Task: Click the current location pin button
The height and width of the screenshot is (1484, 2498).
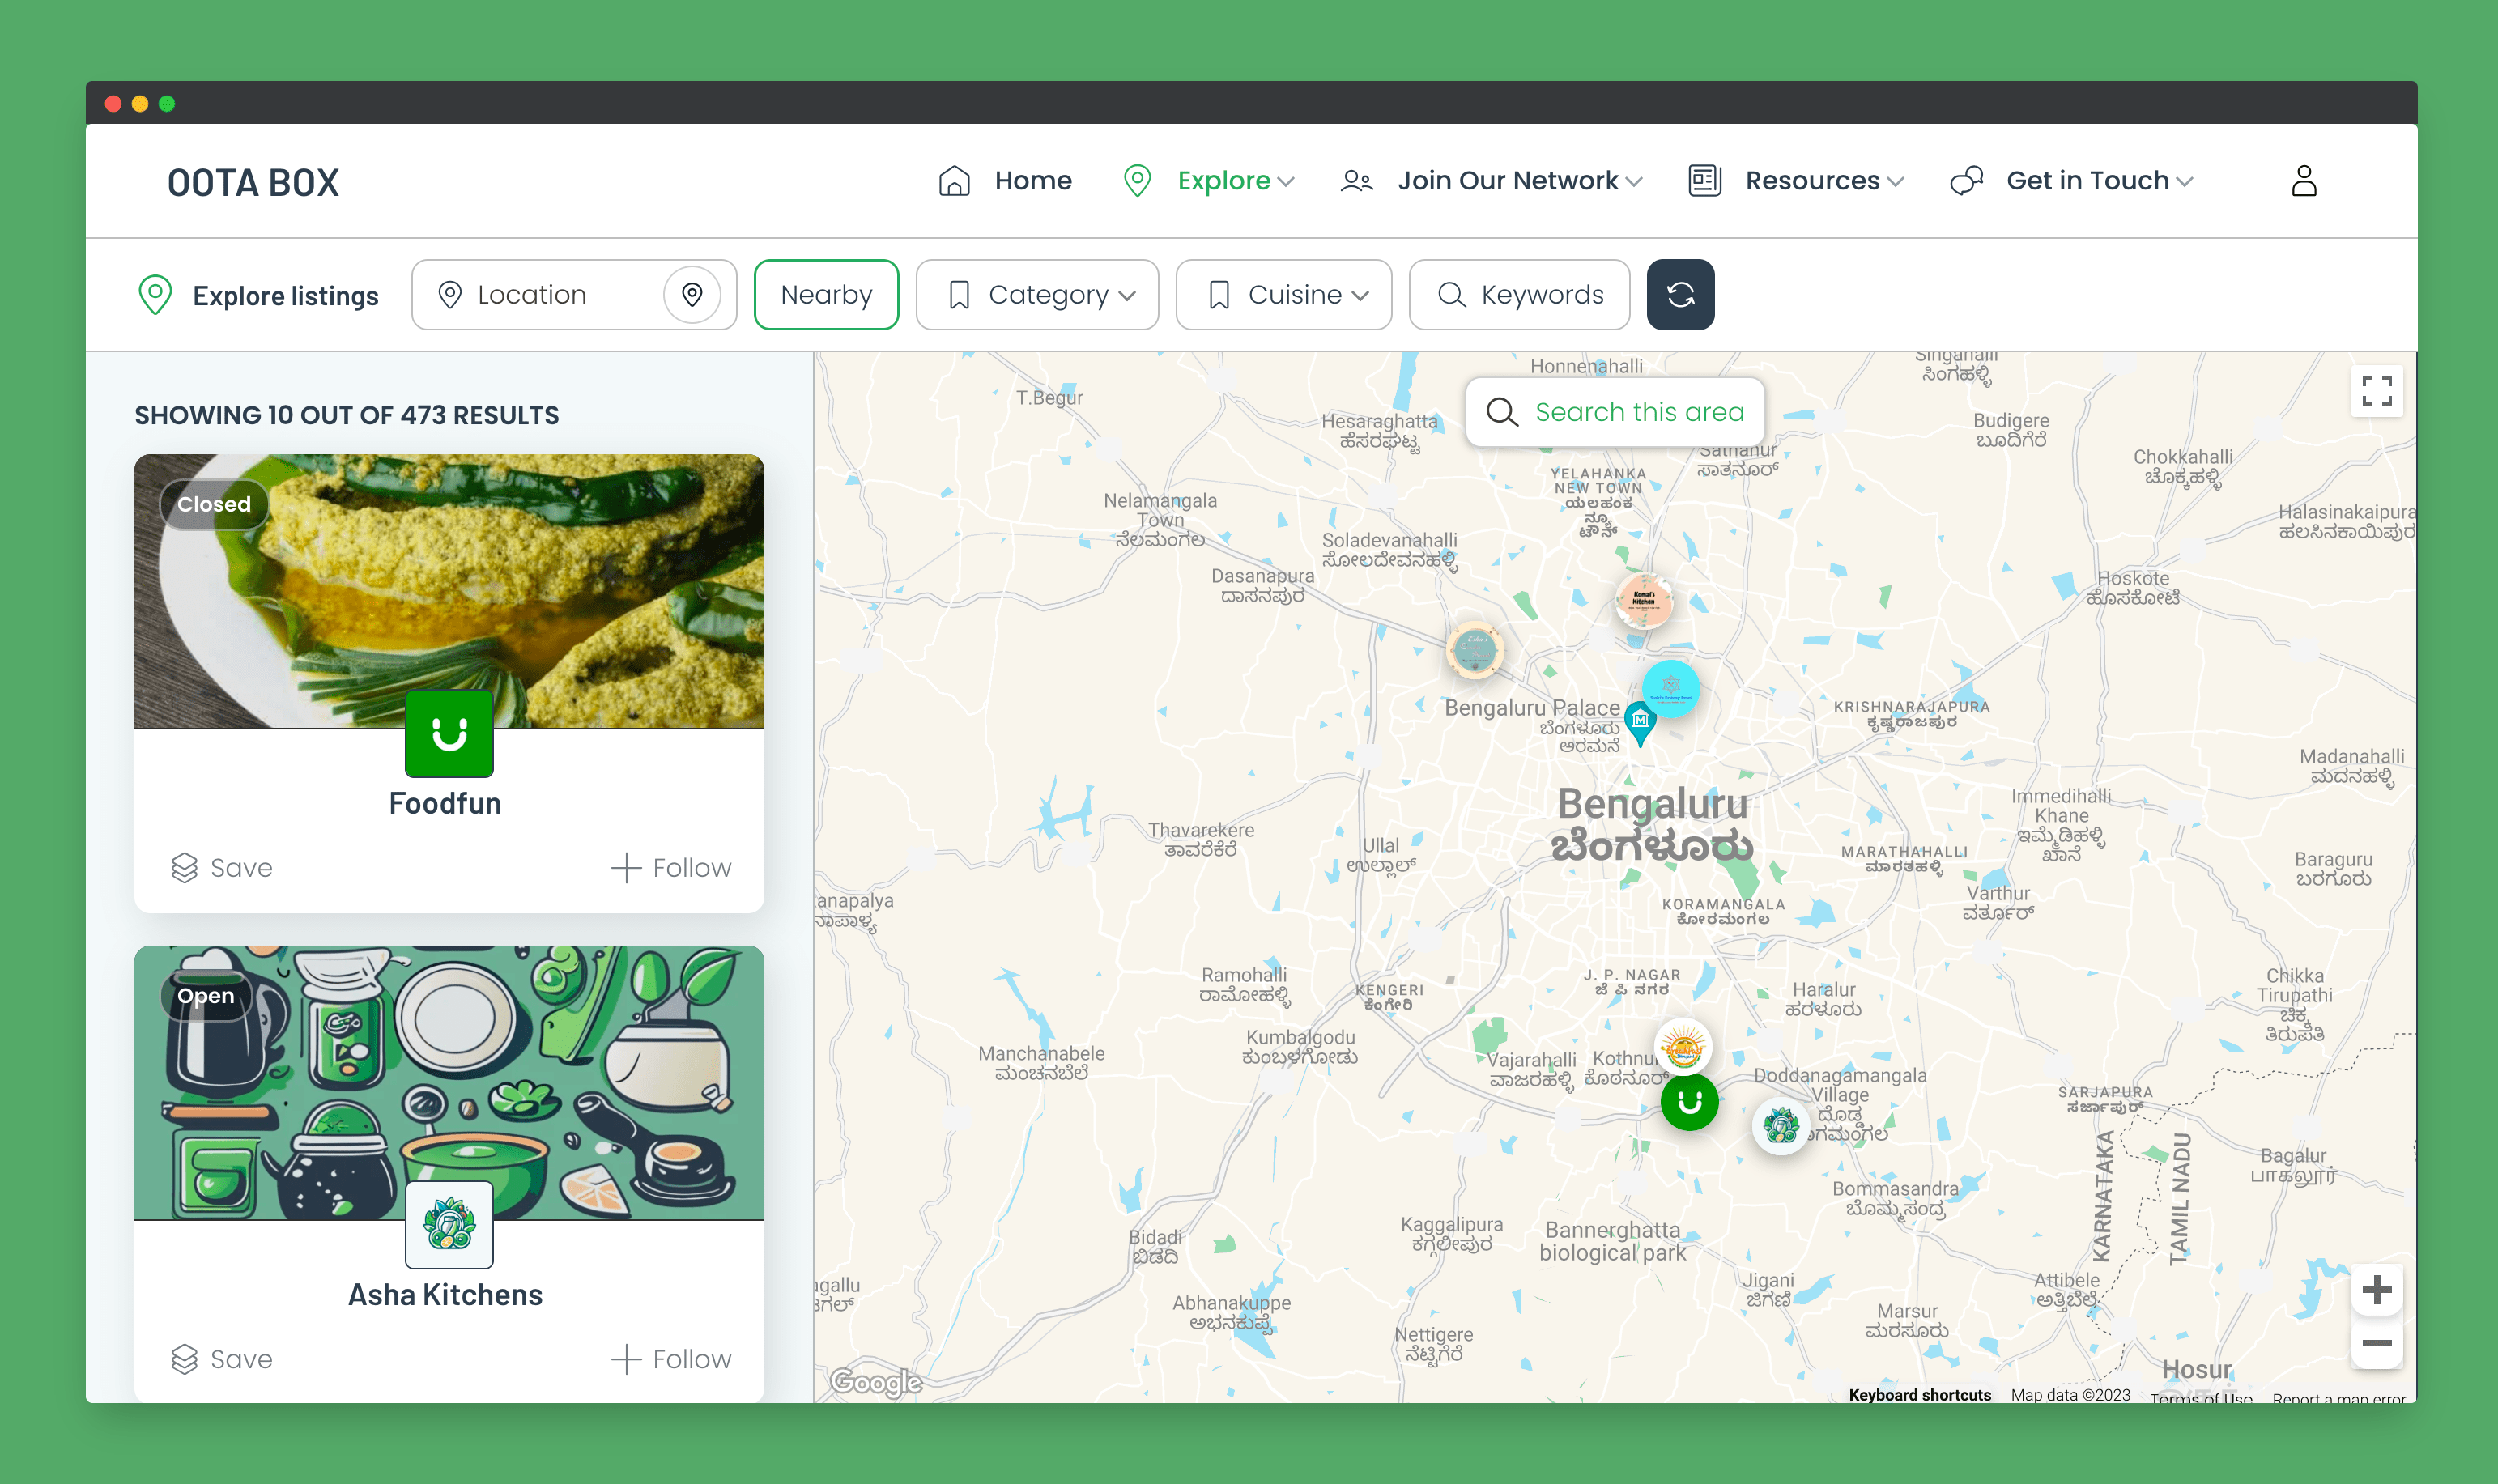Action: click(x=692, y=295)
